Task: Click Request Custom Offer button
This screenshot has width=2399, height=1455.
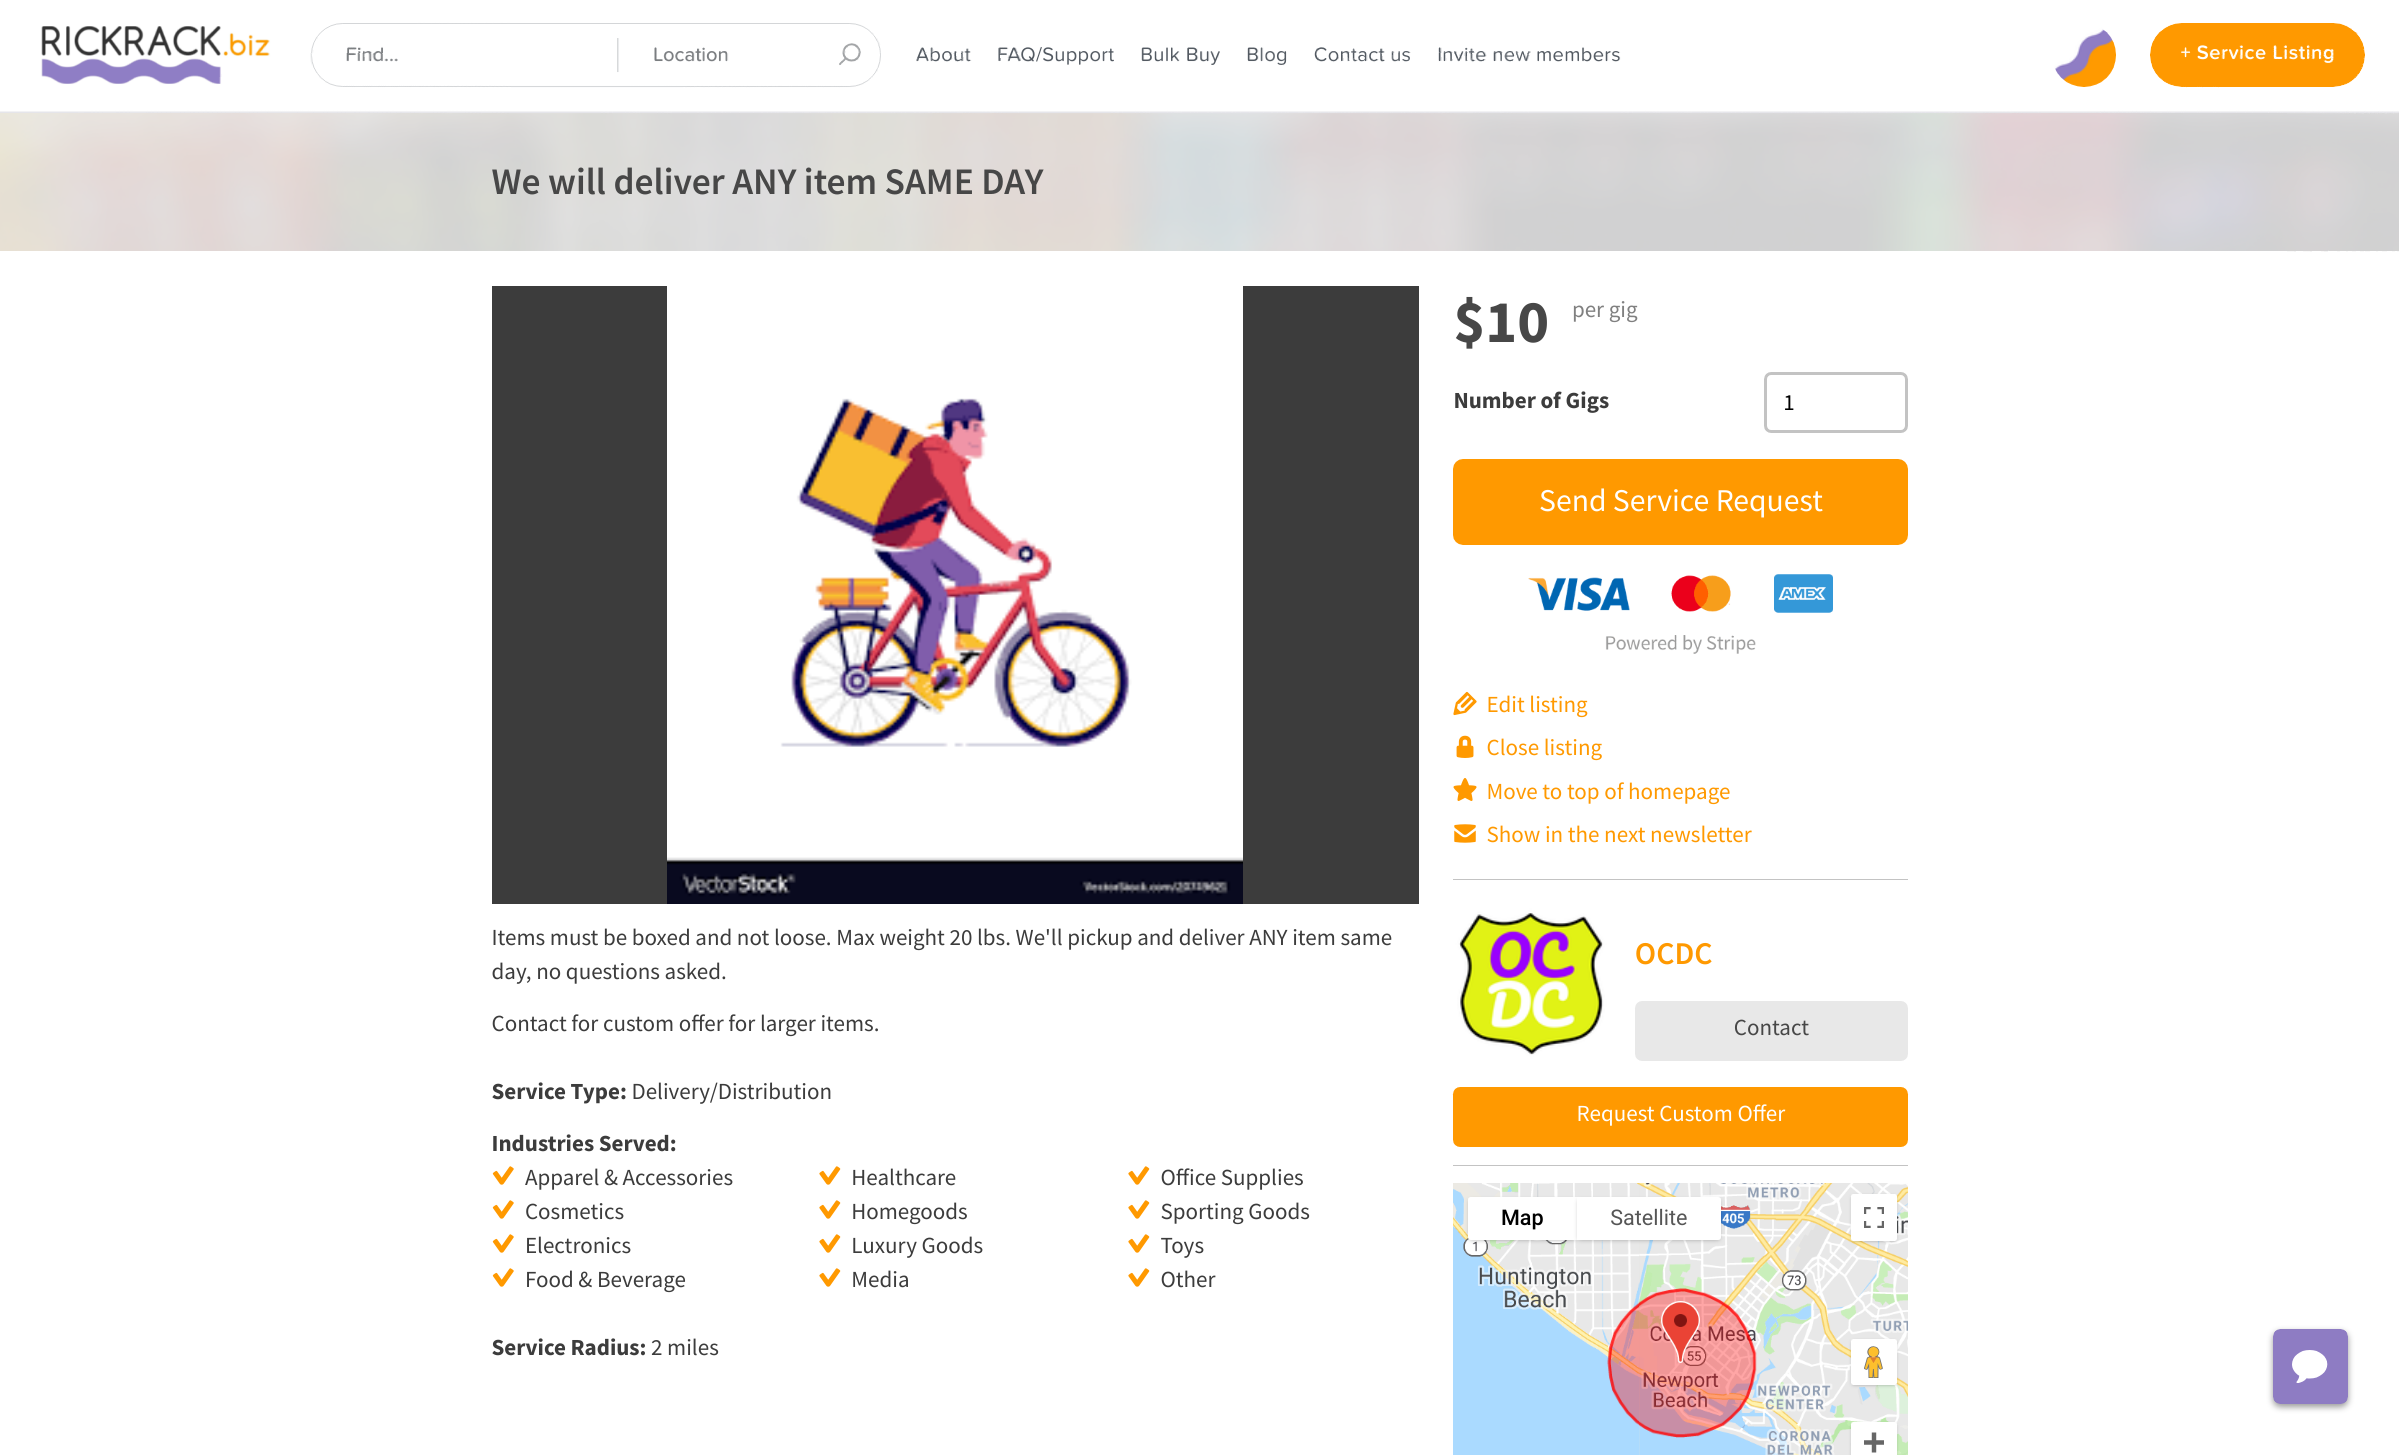Action: 1680,1115
